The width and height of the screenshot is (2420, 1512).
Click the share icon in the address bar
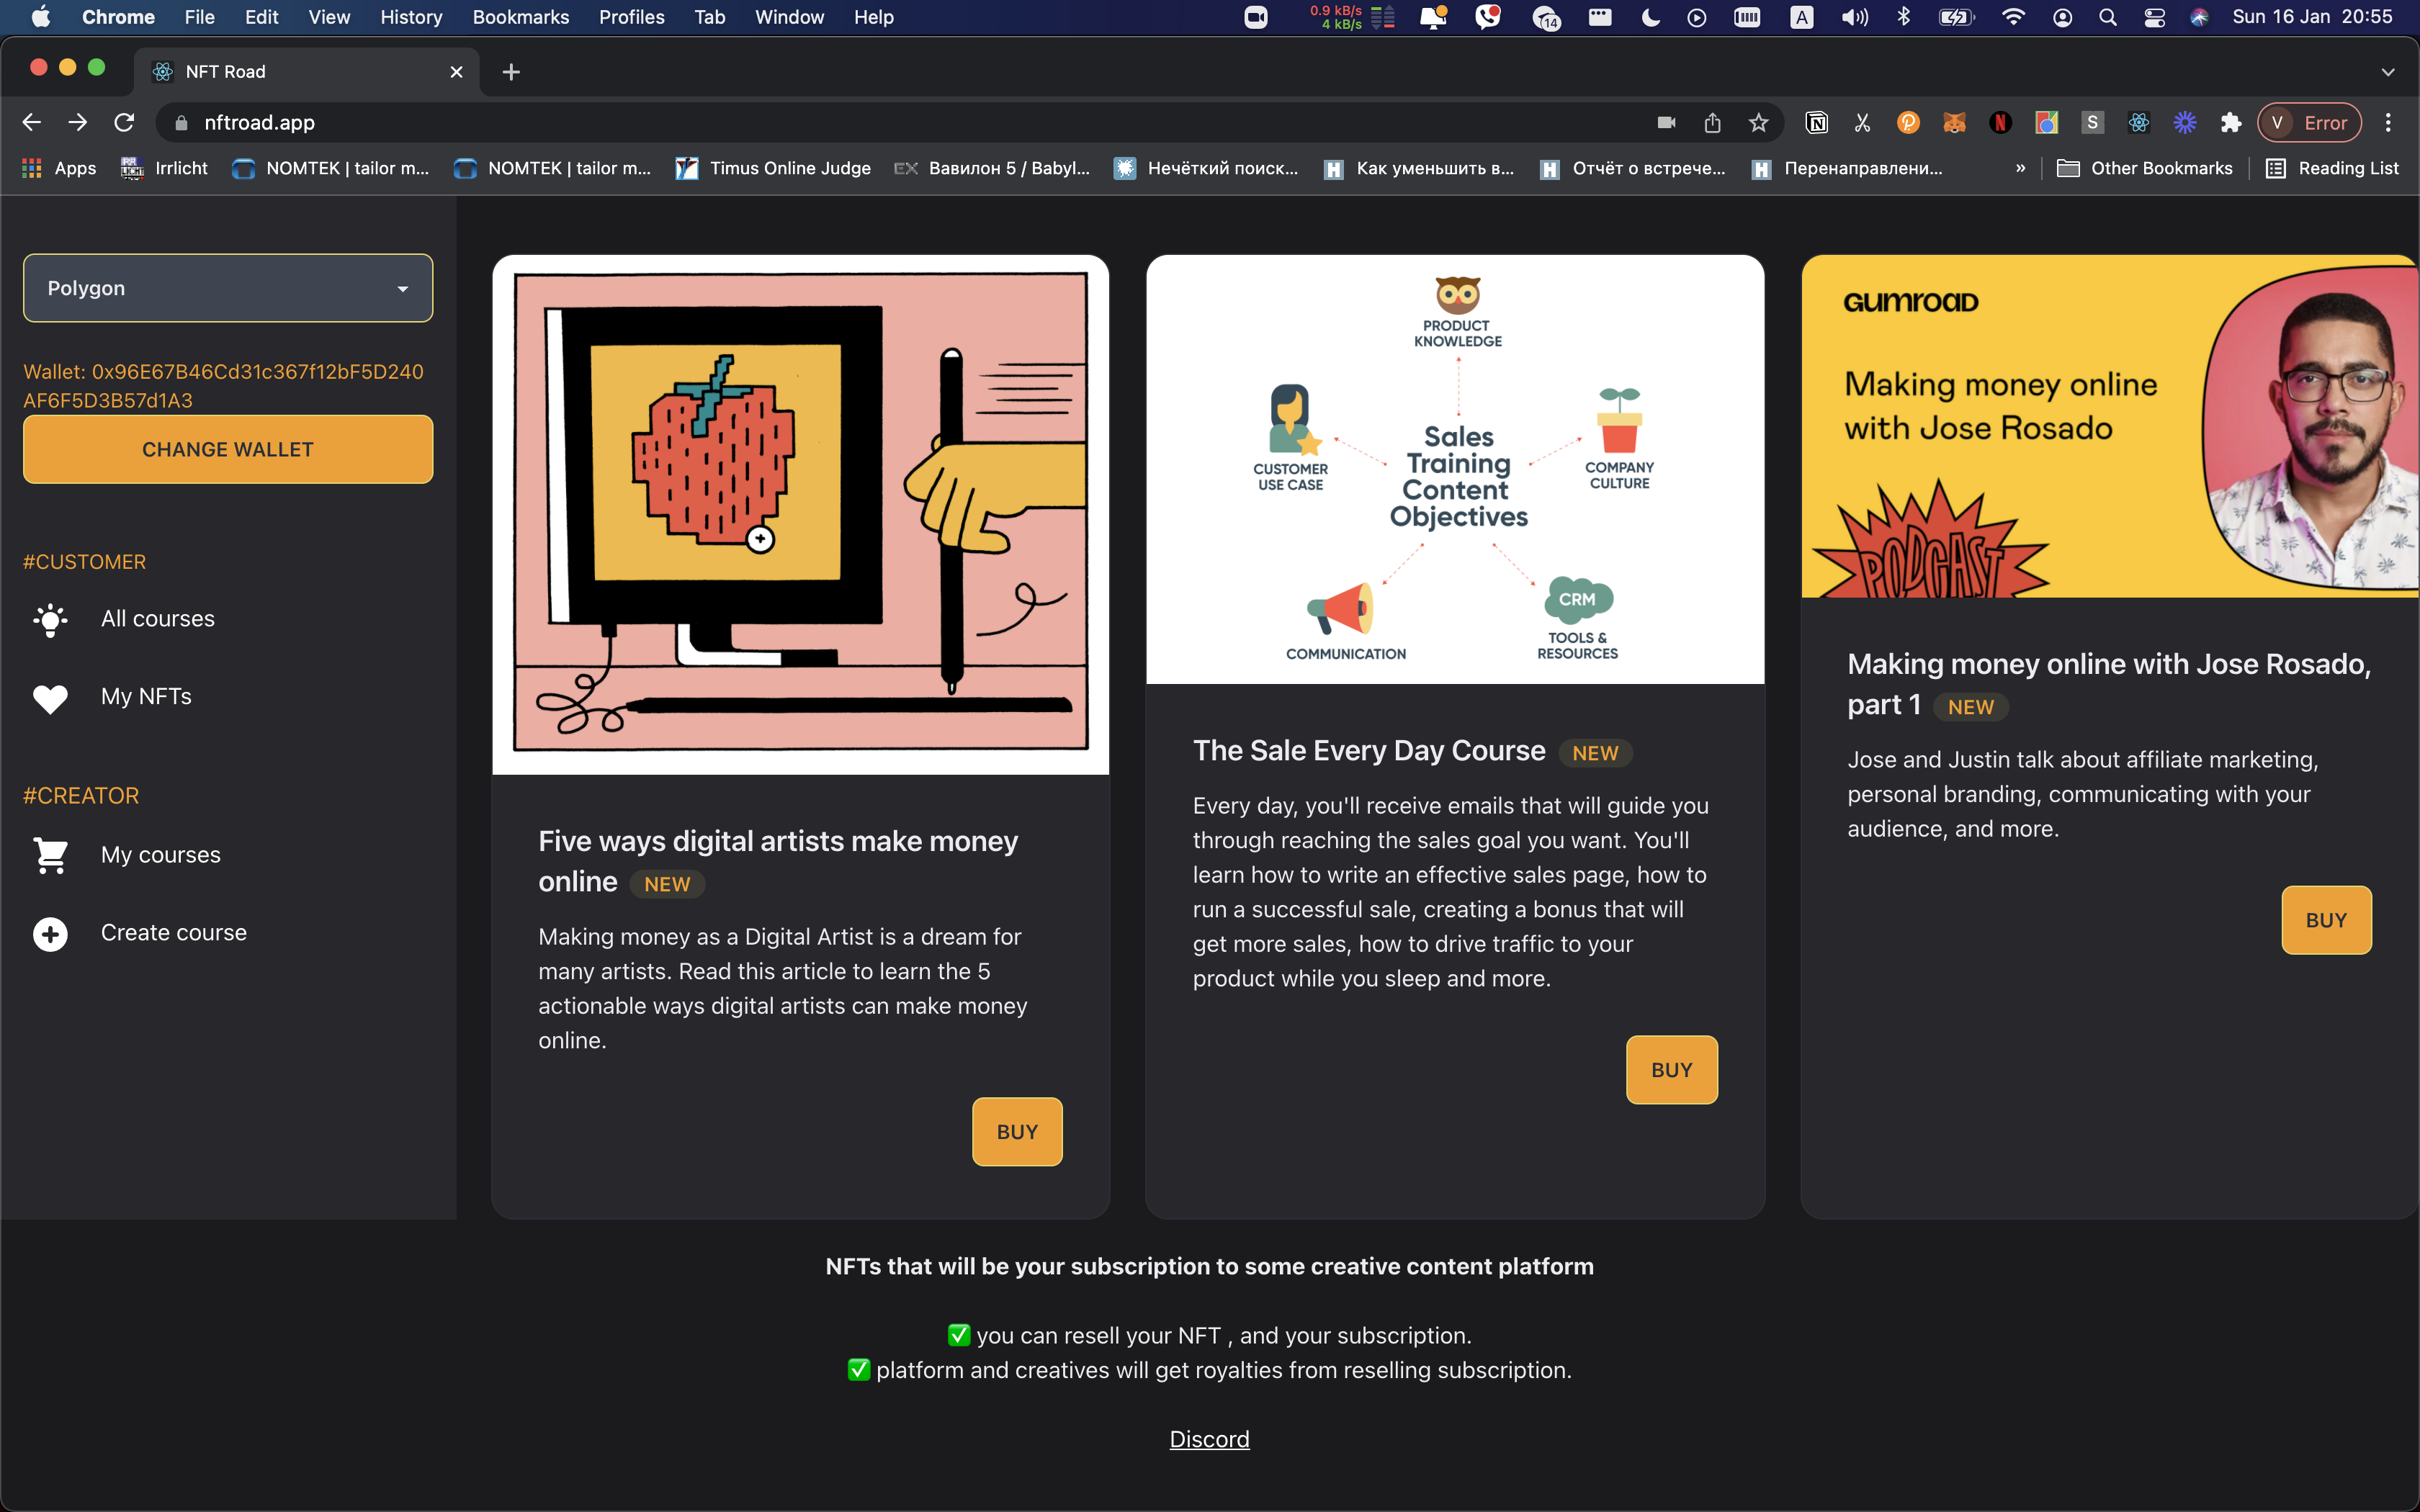[x=1712, y=123]
